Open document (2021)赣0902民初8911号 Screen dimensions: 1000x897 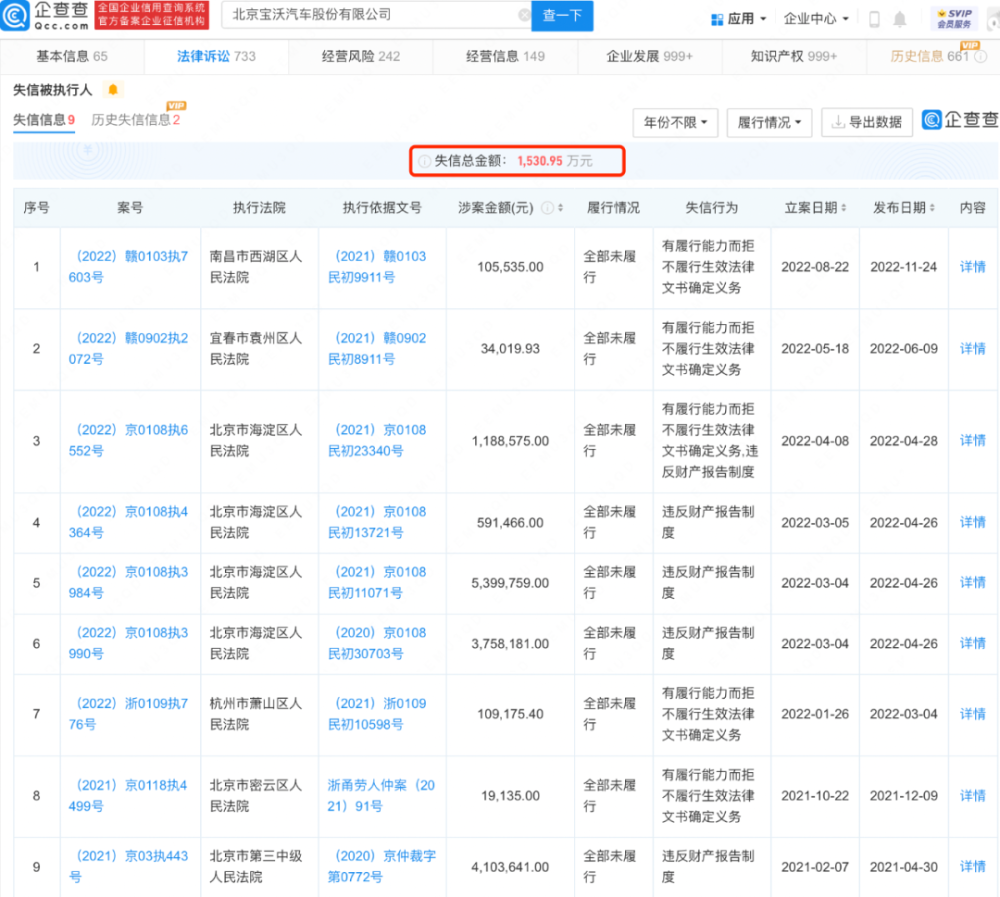click(377, 348)
